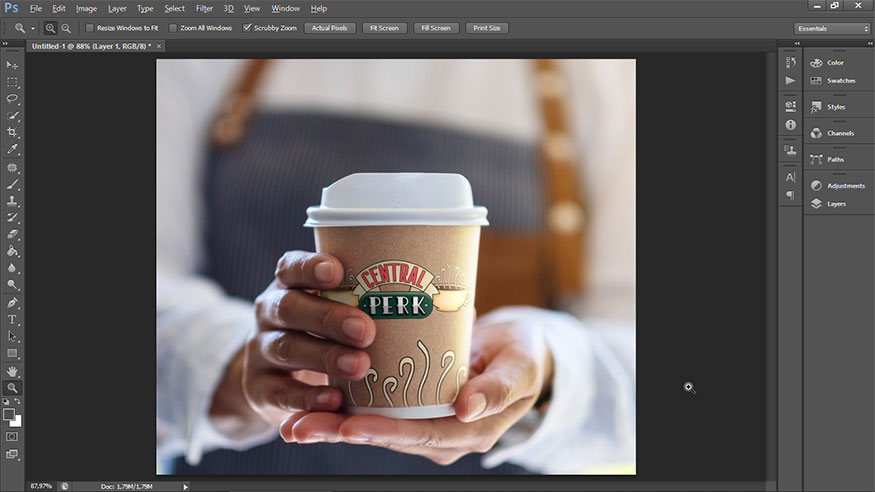The width and height of the screenshot is (875, 492).
Task: Toggle Quick Mask mode
Action: click(x=12, y=437)
